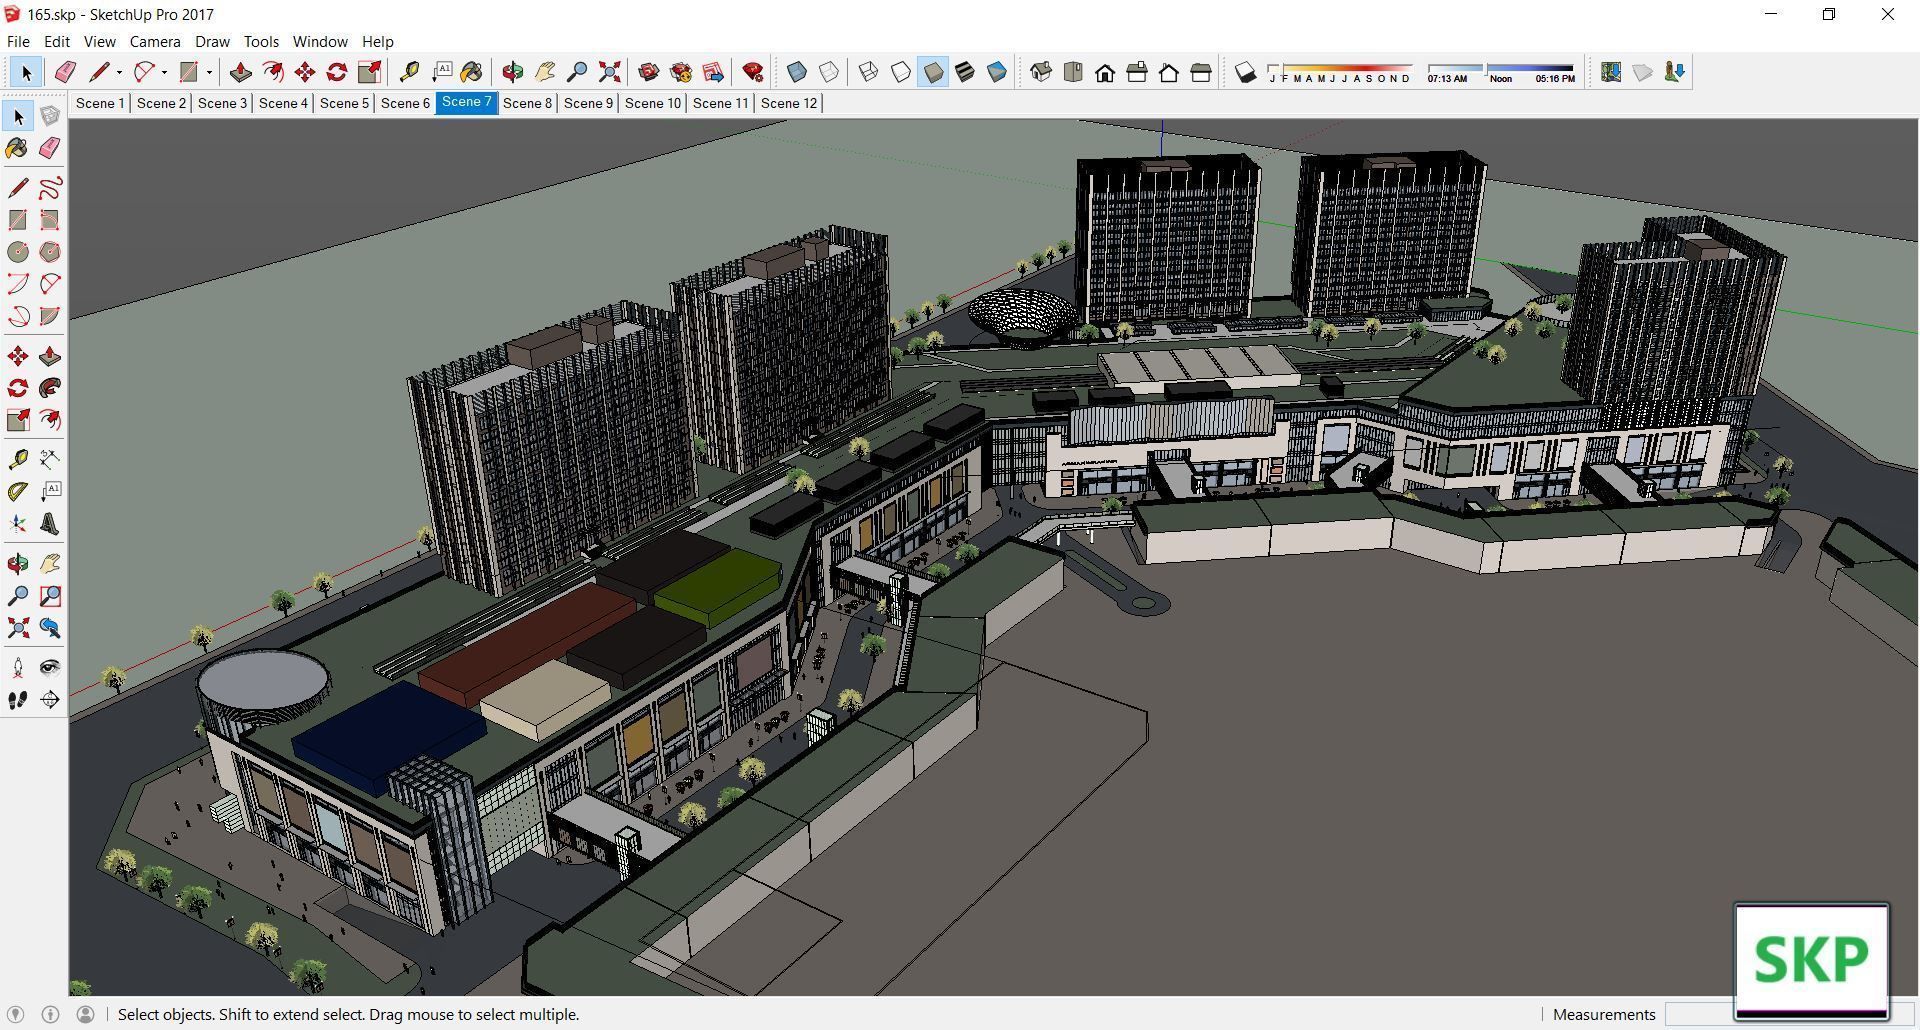
Task: Expand the Line tool dropdown arrow
Action: 119,72
